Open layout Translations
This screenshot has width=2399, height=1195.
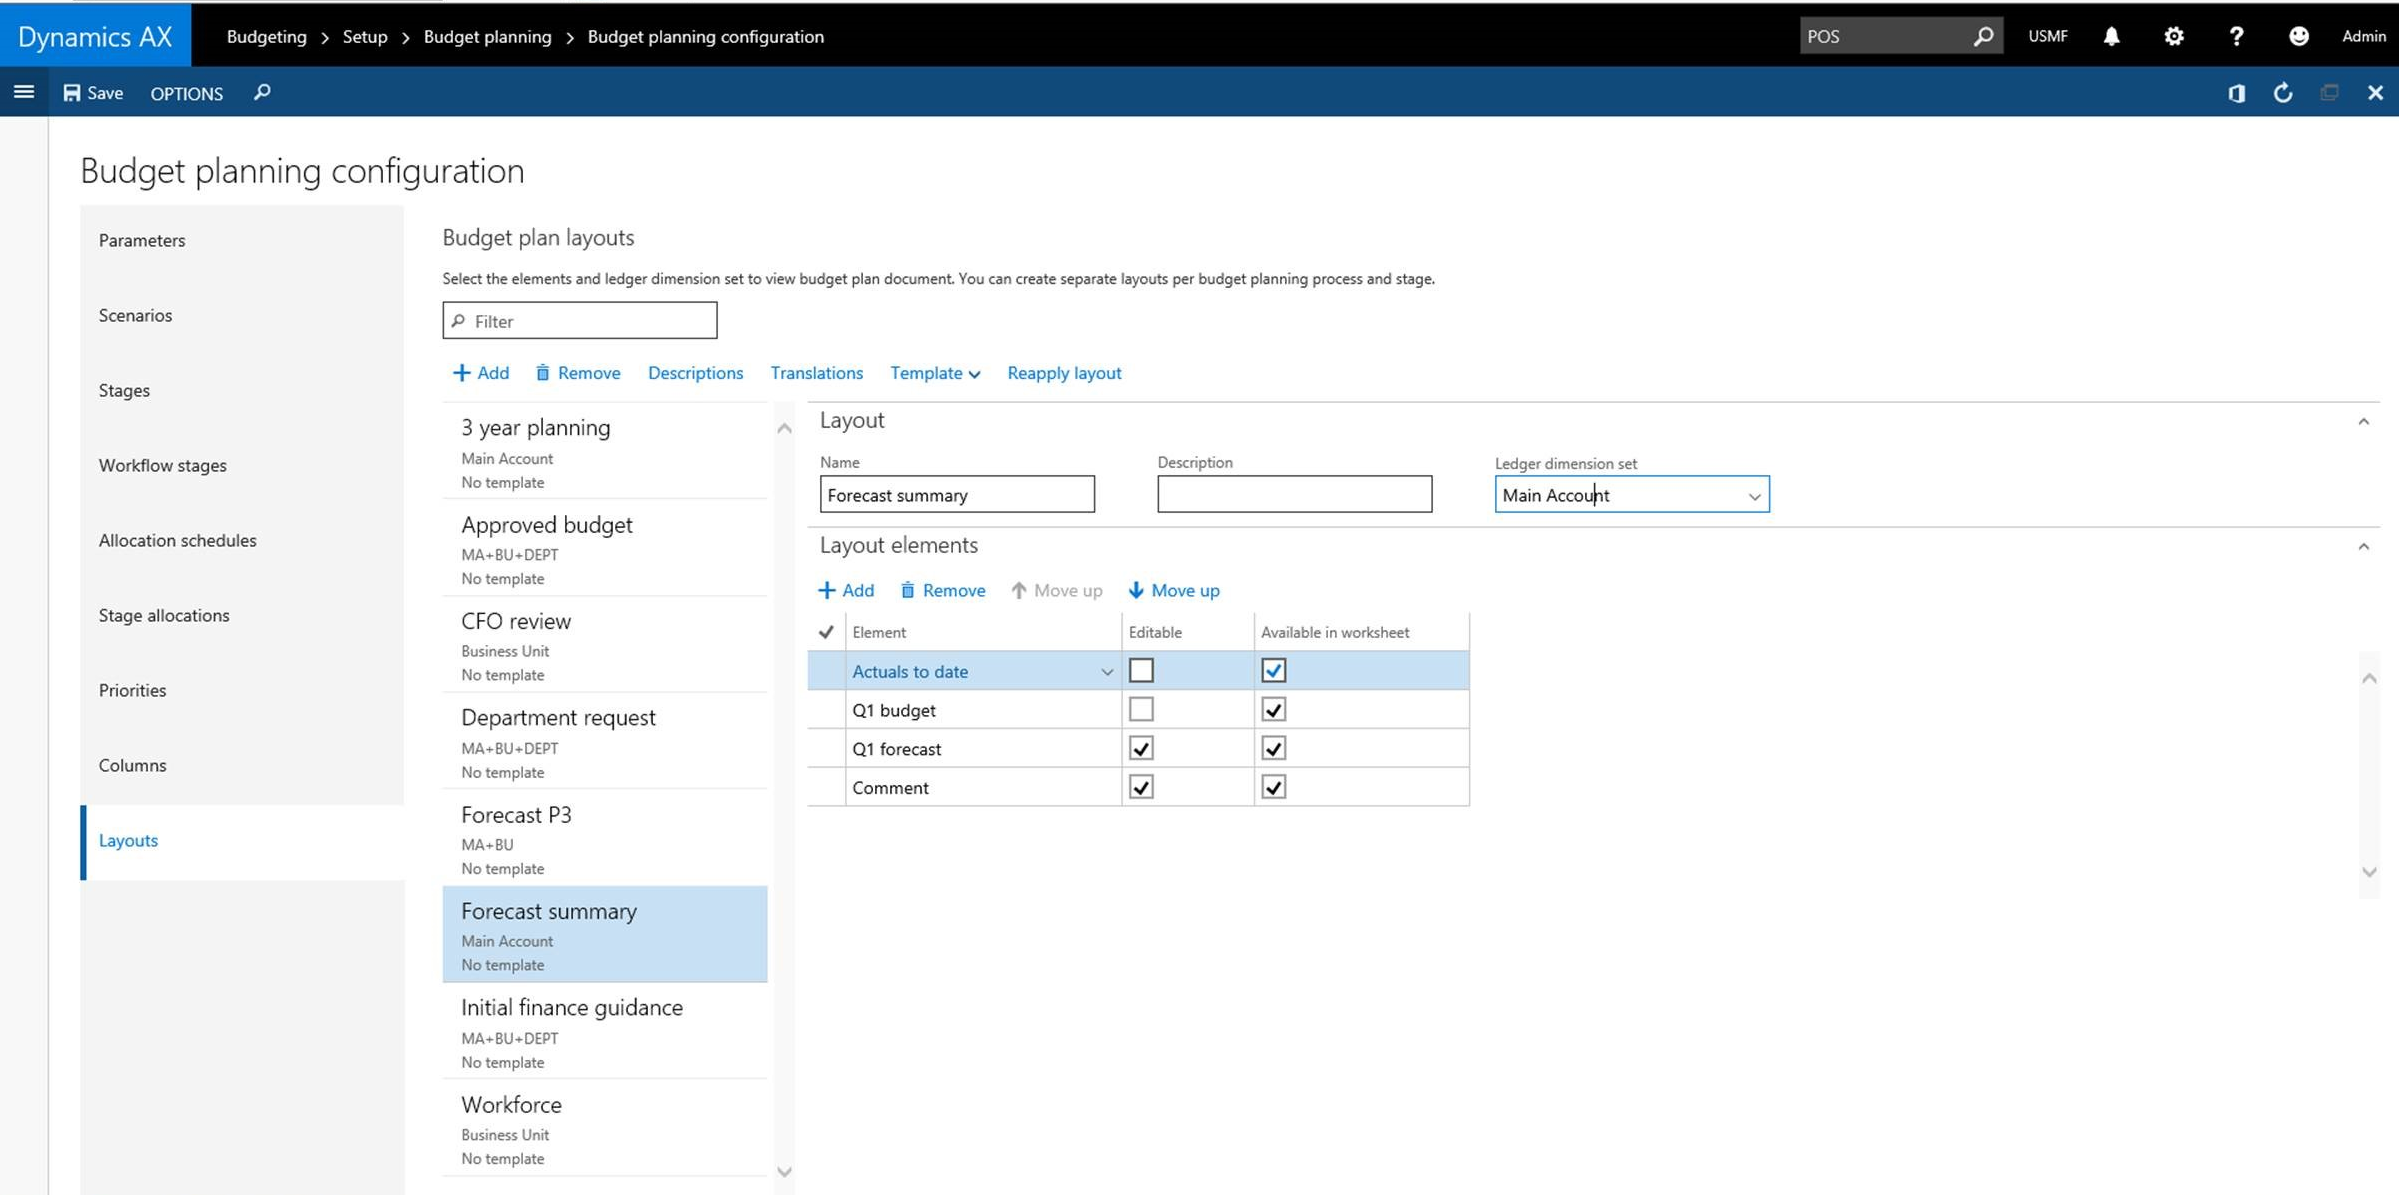point(816,373)
